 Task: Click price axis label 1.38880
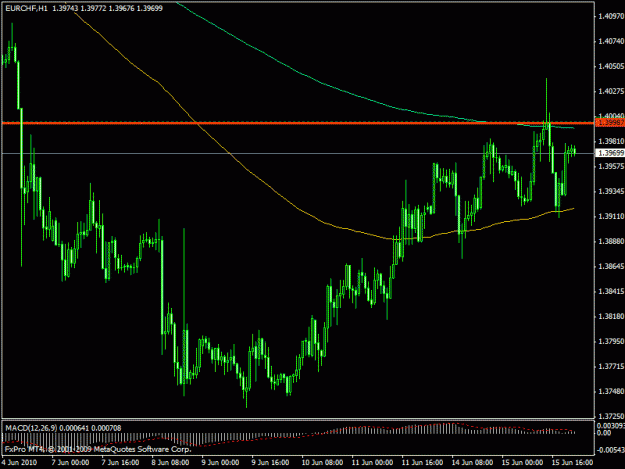(x=611, y=241)
